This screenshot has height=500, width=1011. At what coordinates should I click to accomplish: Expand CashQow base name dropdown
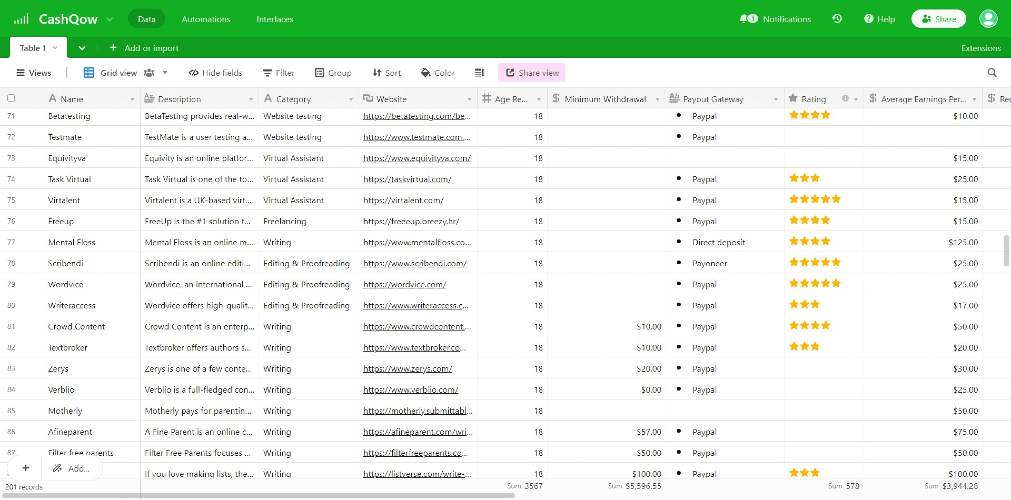[x=110, y=19]
